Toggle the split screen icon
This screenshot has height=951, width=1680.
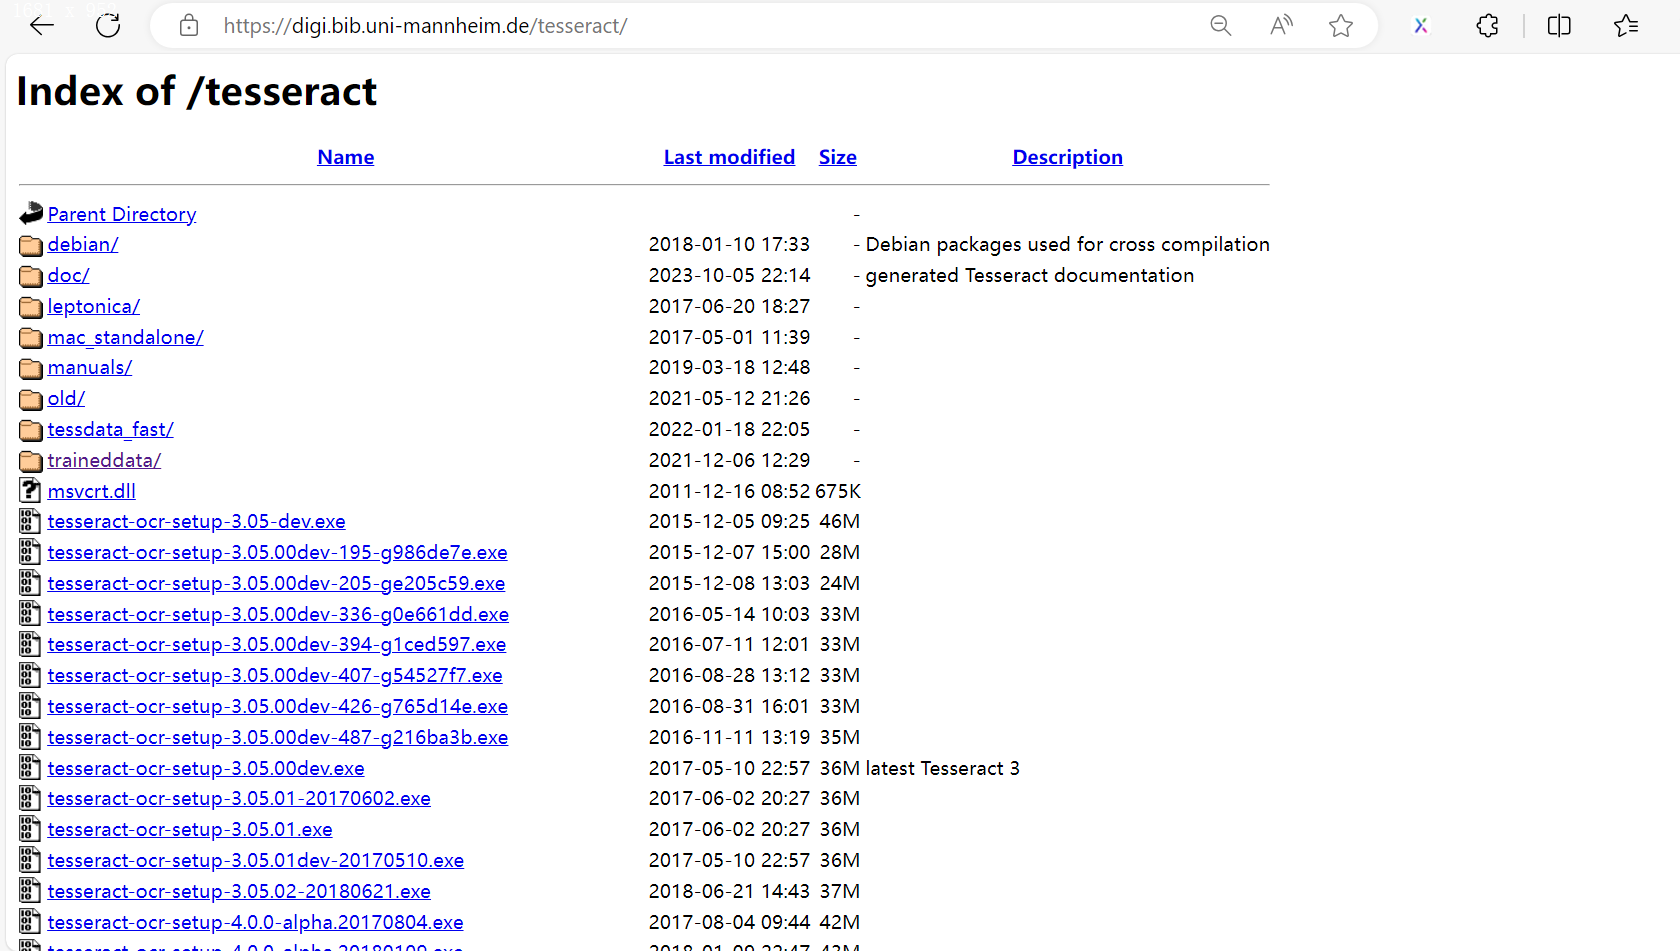pos(1559,26)
